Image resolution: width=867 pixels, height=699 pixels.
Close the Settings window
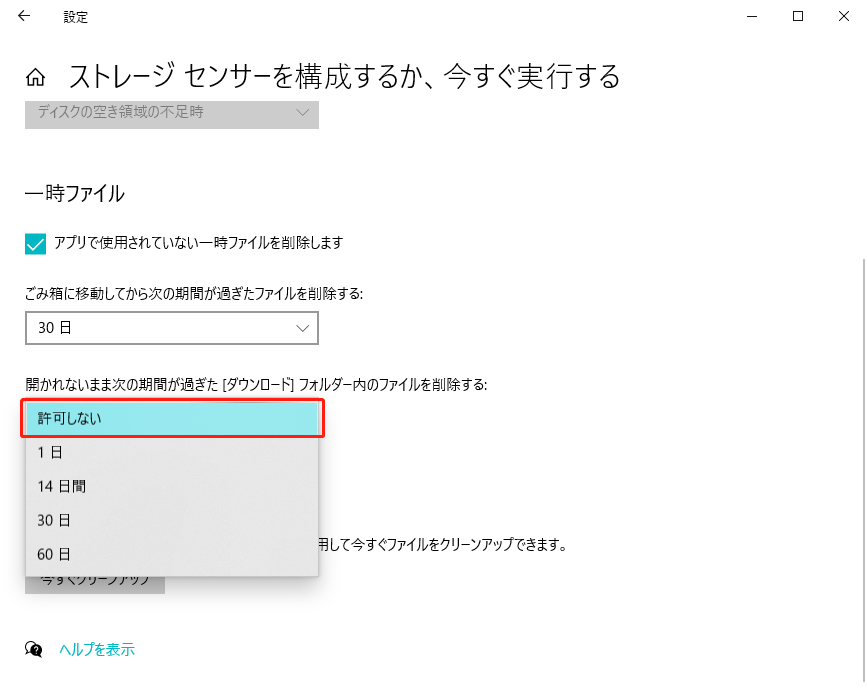pyautogui.click(x=843, y=16)
